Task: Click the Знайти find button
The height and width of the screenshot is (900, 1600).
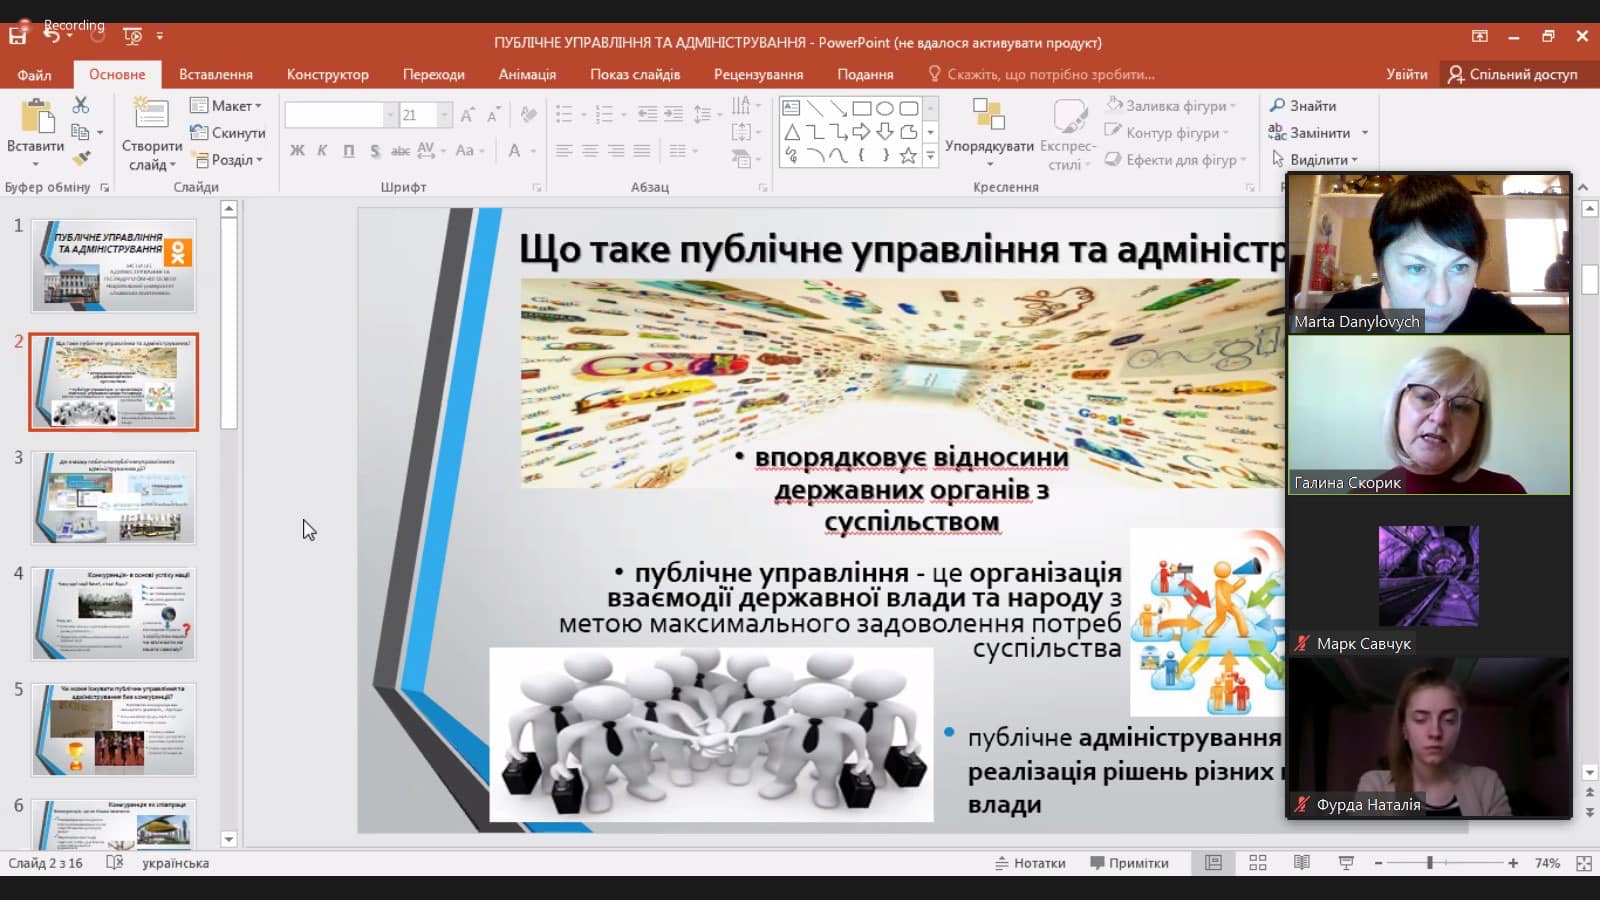Action: [x=1303, y=105]
